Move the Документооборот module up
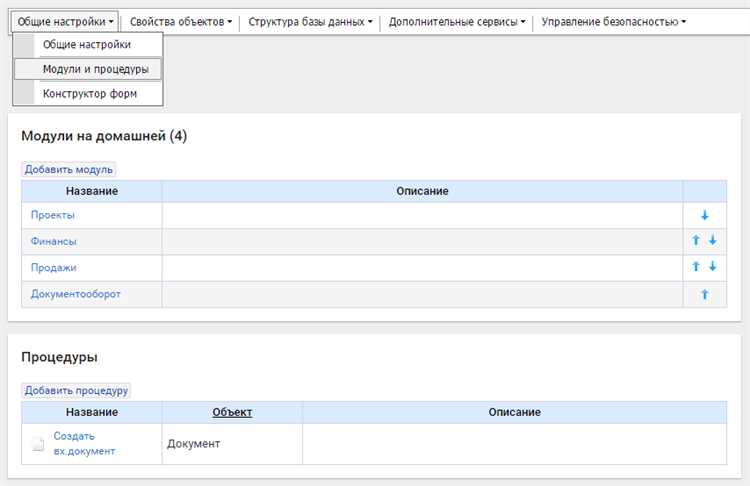The width and height of the screenshot is (750, 486). click(x=705, y=294)
